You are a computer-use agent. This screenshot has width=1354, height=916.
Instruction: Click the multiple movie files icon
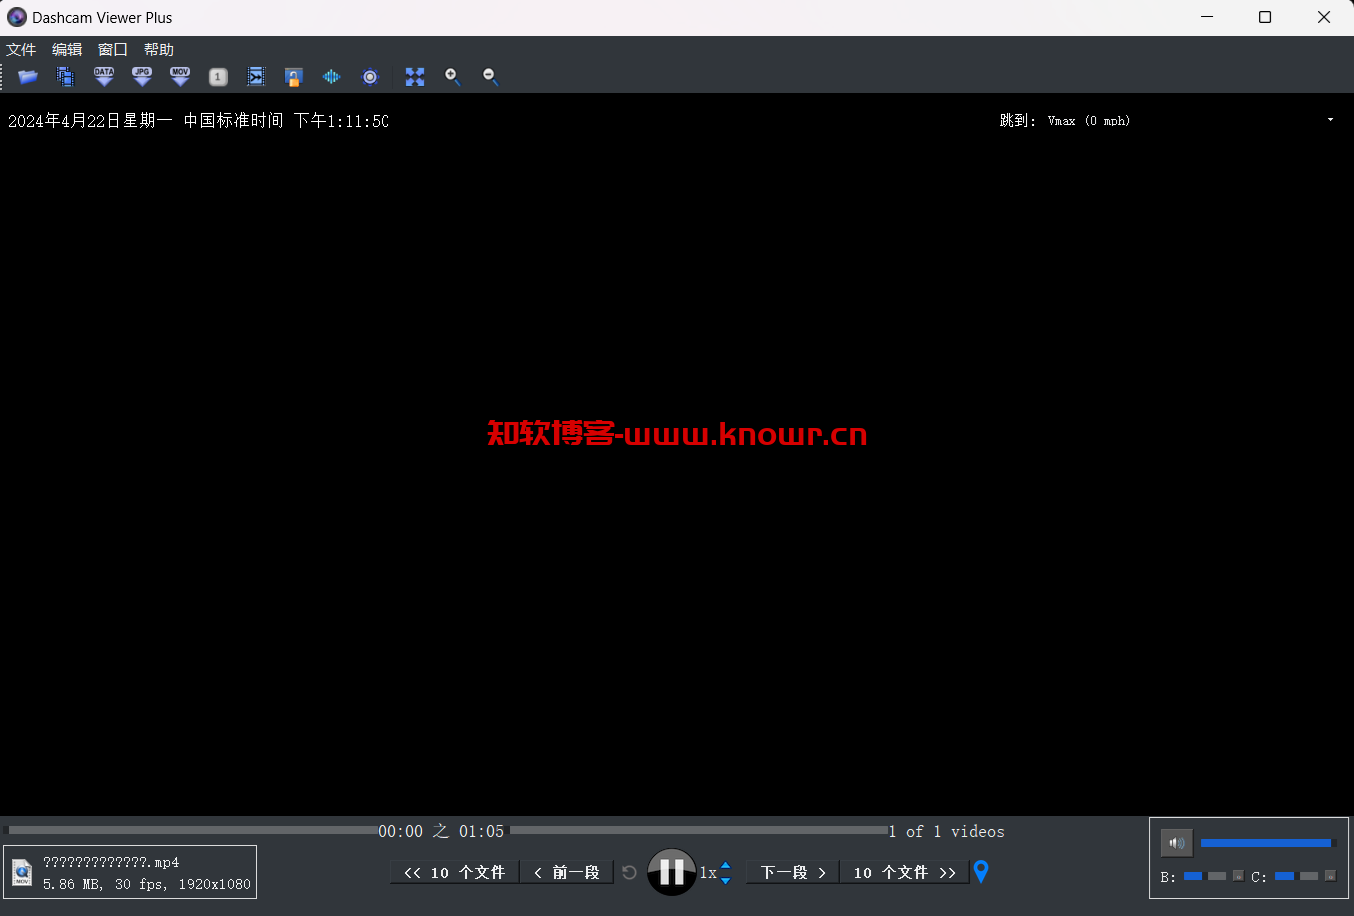point(66,77)
